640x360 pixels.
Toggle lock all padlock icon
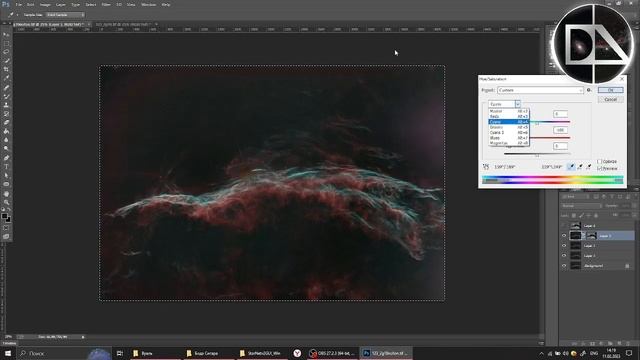pyautogui.click(x=596, y=216)
